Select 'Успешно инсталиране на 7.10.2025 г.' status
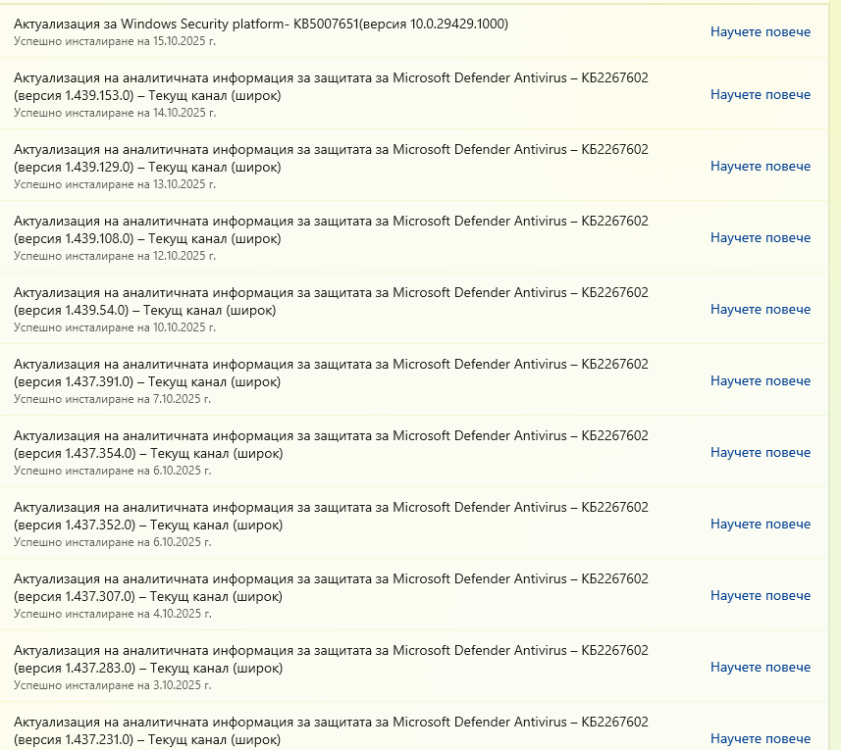841x750 pixels. point(112,399)
